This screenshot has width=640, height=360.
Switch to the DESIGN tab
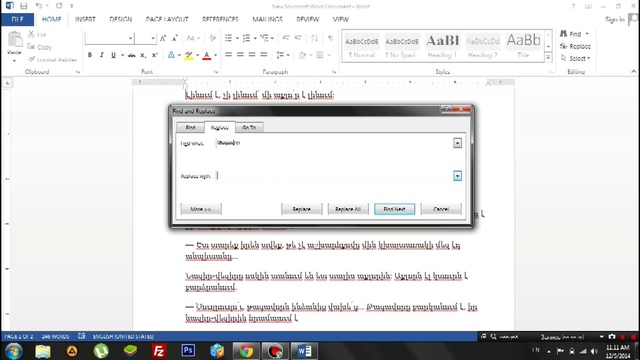120,20
